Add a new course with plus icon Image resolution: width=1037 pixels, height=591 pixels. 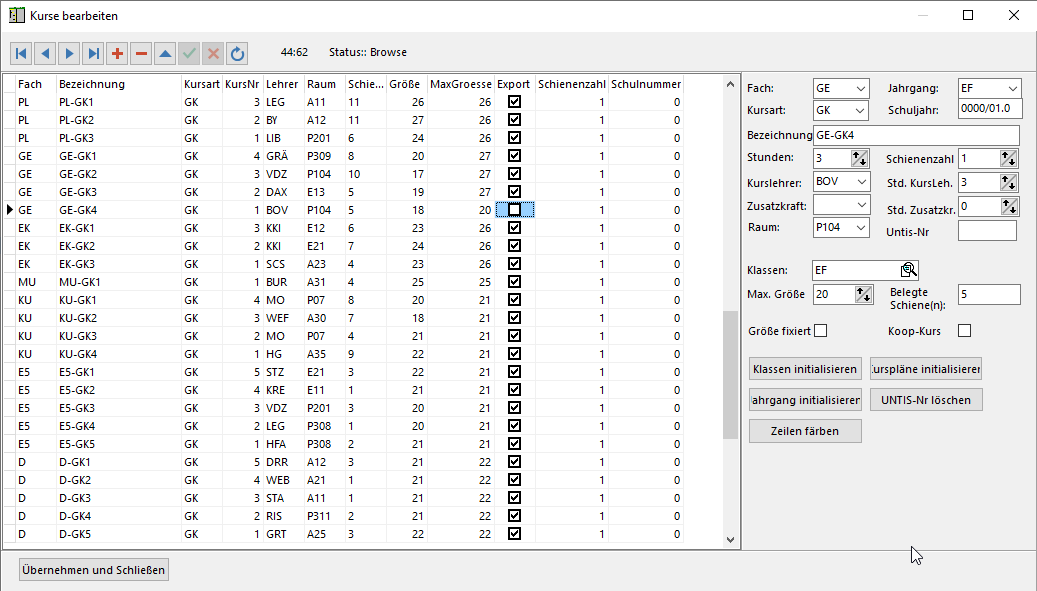pos(118,53)
